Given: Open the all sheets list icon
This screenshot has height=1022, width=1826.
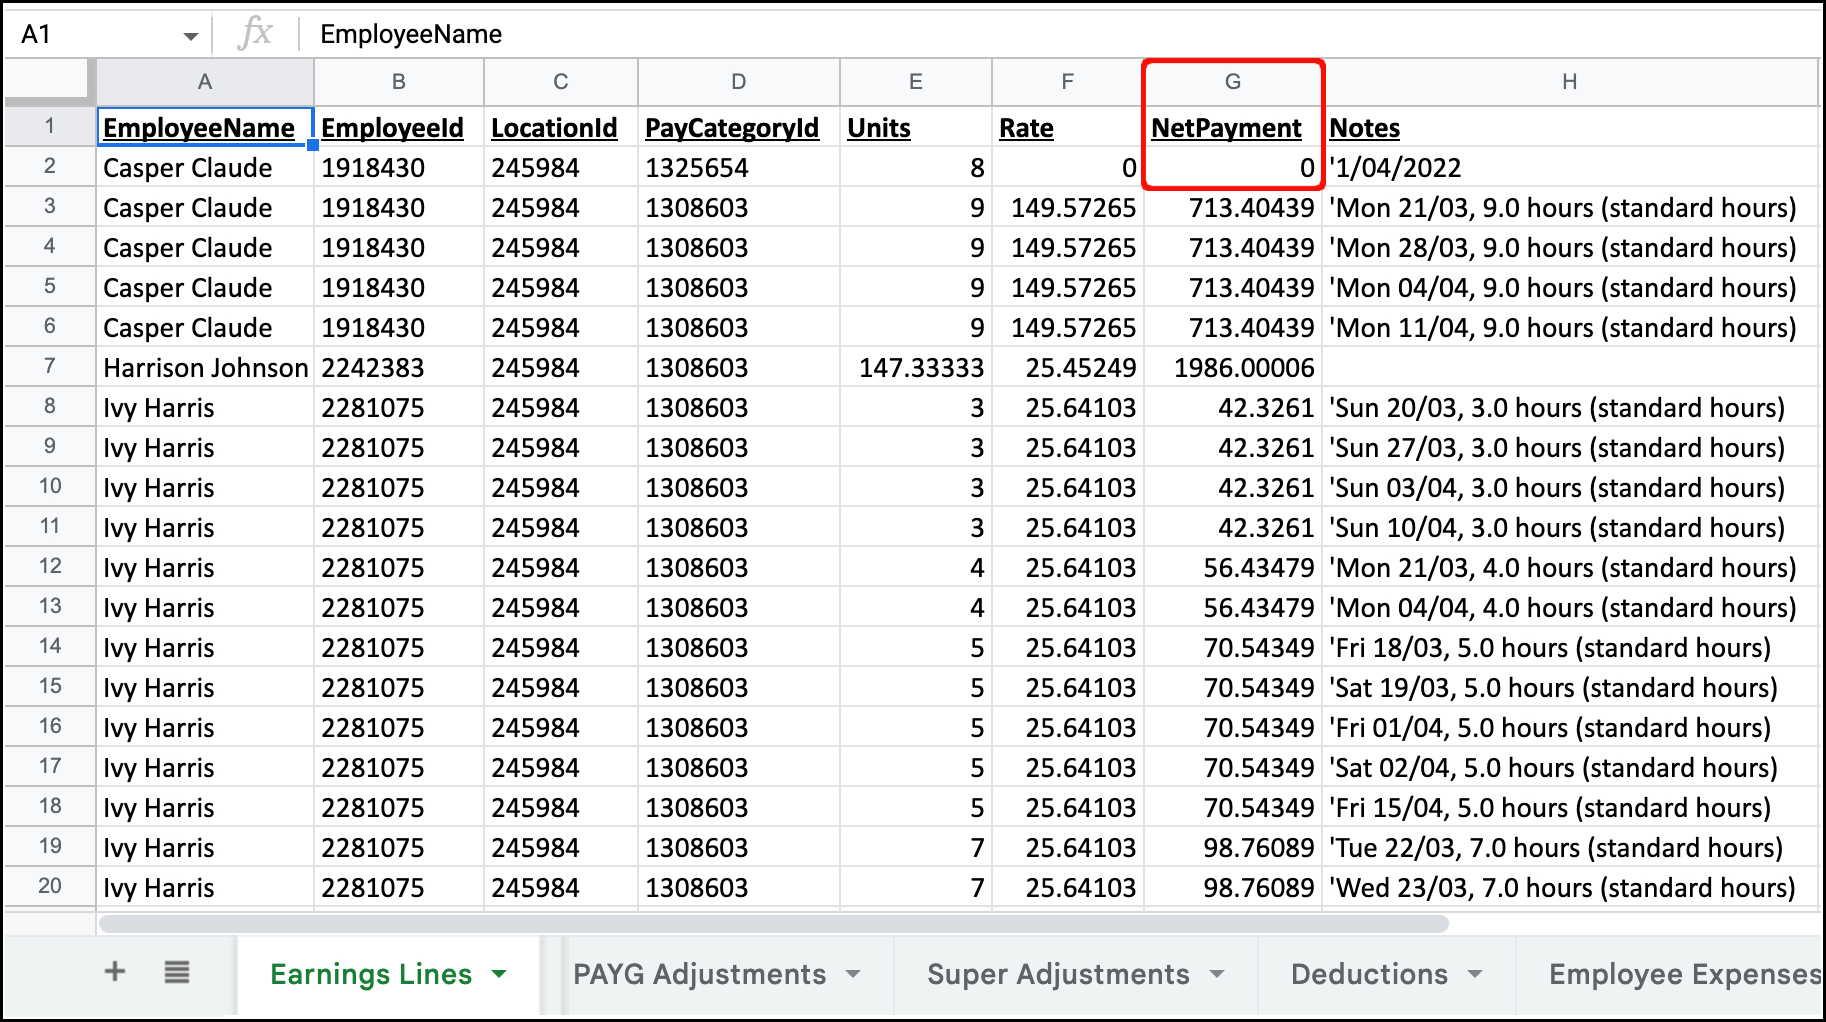Looking at the screenshot, I should [x=177, y=971].
